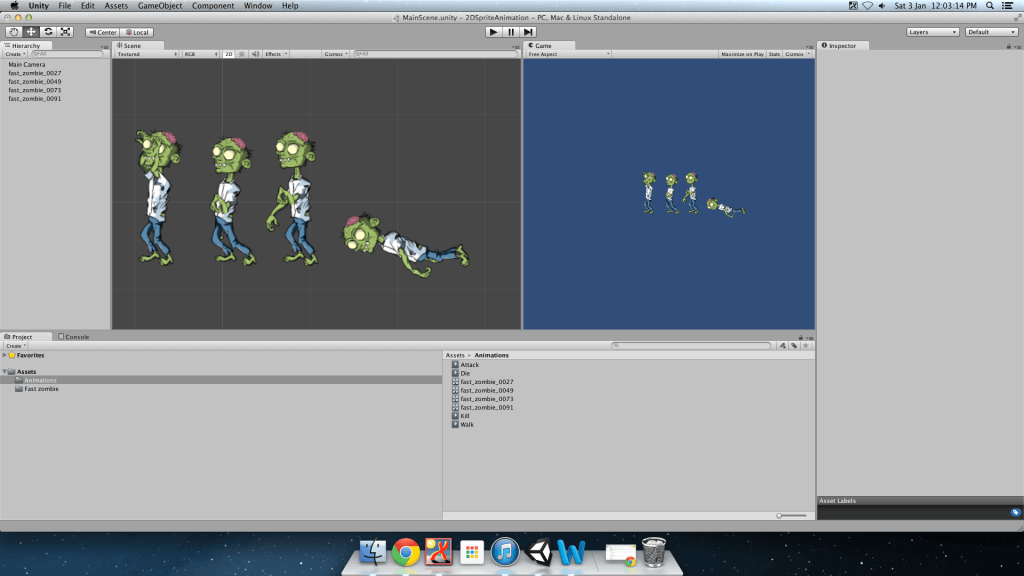The image size is (1024, 576).
Task: Select the Move (translate) tool
Action: [31, 32]
